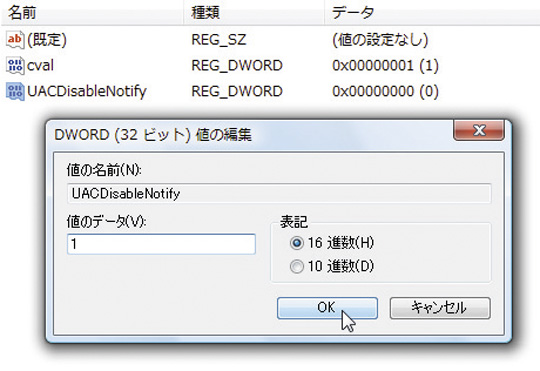
Task: Select the REG_DWORD type in the UACDisableNotify row
Action: (x=237, y=91)
